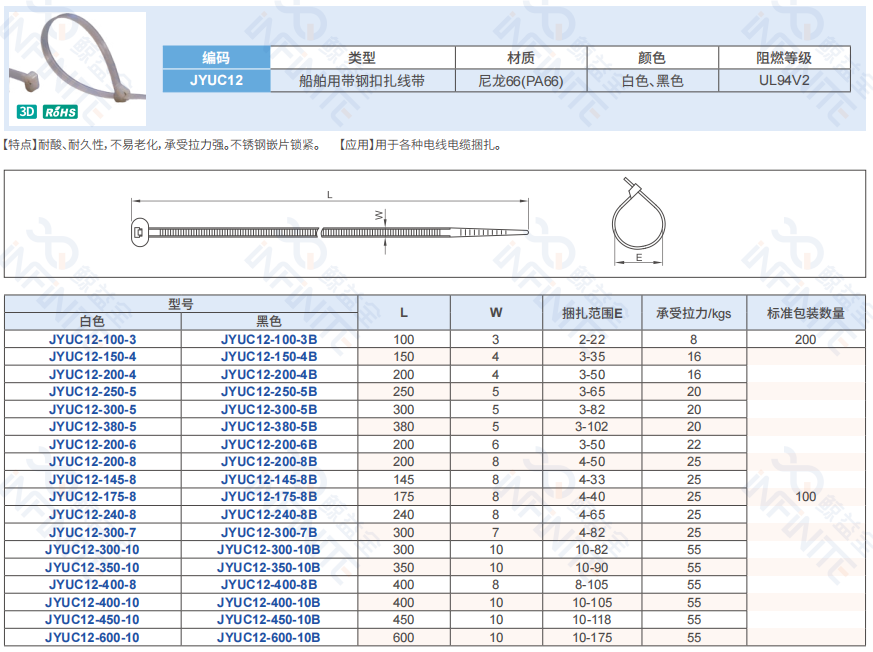
Task: Open white model JYUC12-300-10
Action: [x=92, y=550]
